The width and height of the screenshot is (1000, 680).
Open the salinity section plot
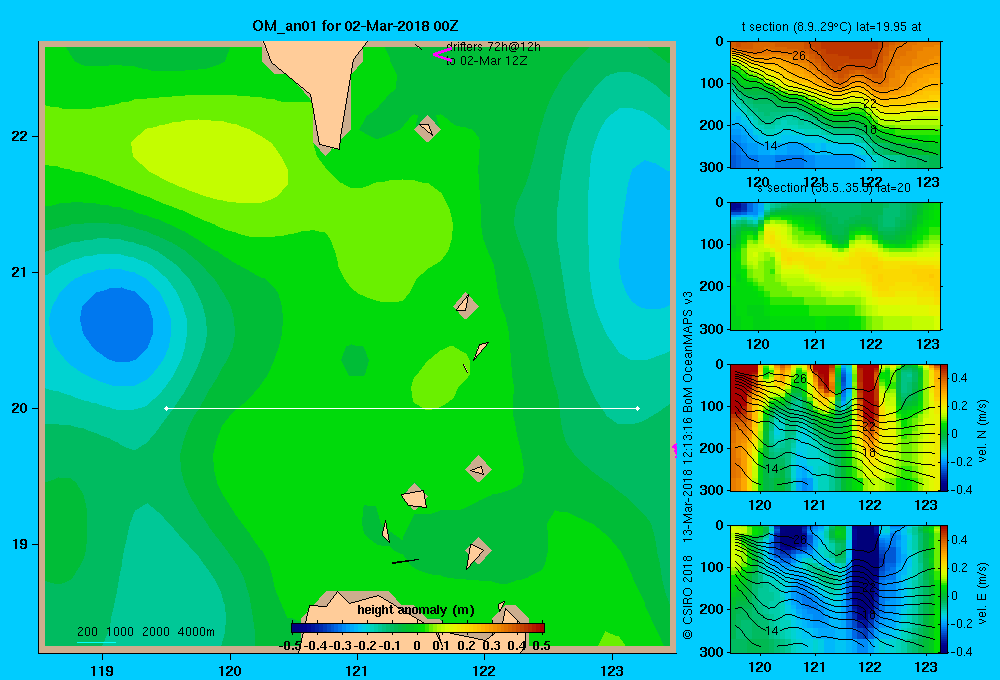835,266
